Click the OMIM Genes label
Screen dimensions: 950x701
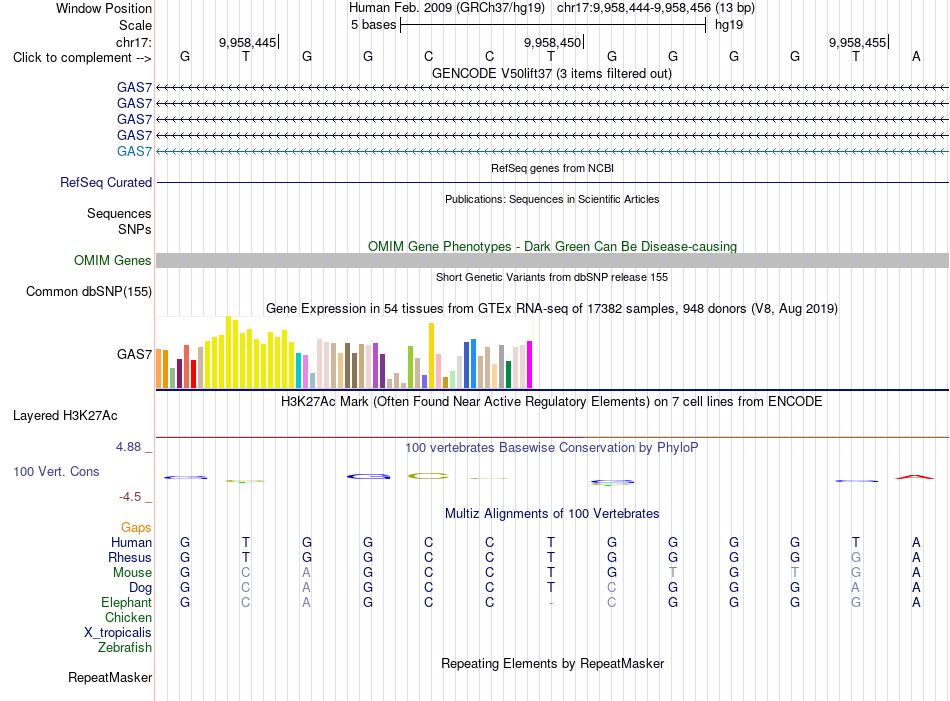(113, 261)
